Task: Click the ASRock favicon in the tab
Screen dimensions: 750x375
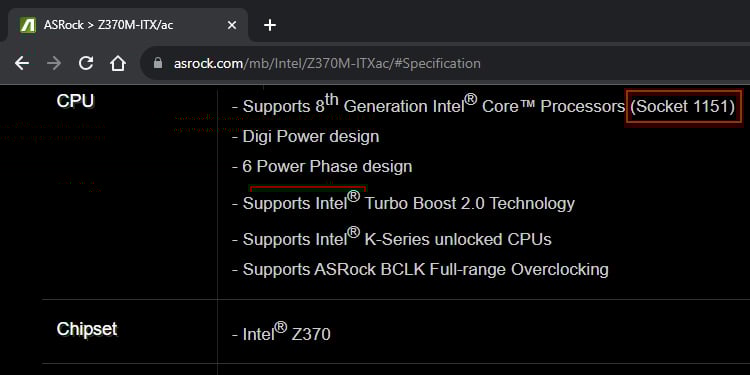Action: pyautogui.click(x=28, y=25)
